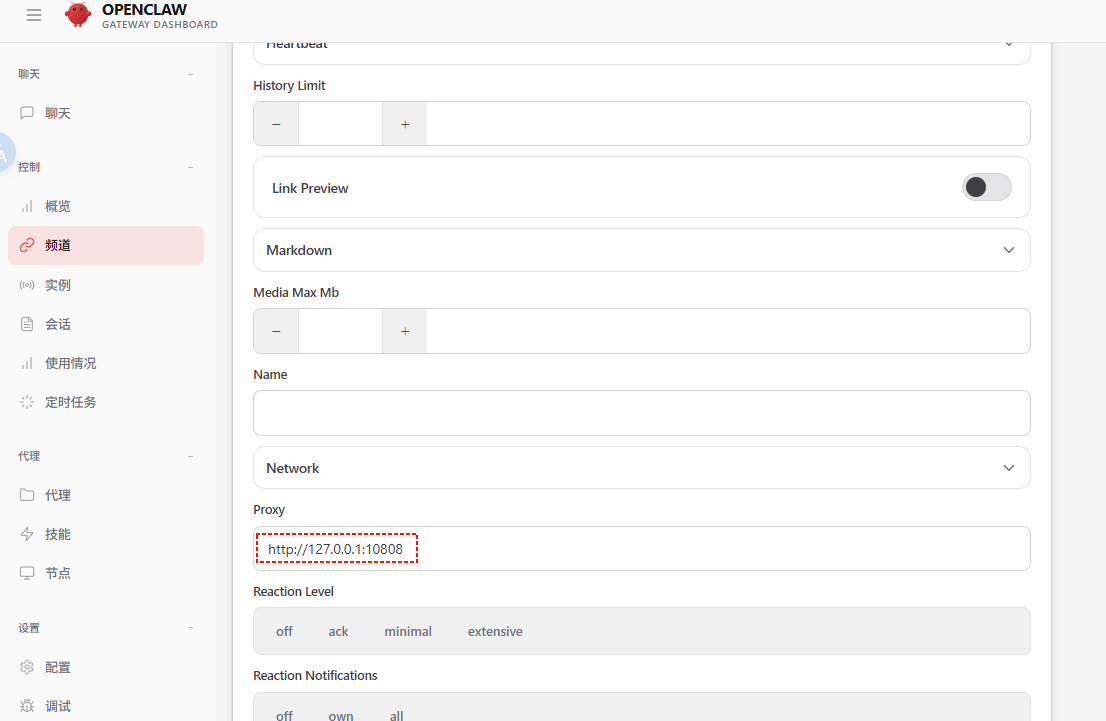
Task: Select 'minimal' Reaction Level option
Action: tap(408, 631)
